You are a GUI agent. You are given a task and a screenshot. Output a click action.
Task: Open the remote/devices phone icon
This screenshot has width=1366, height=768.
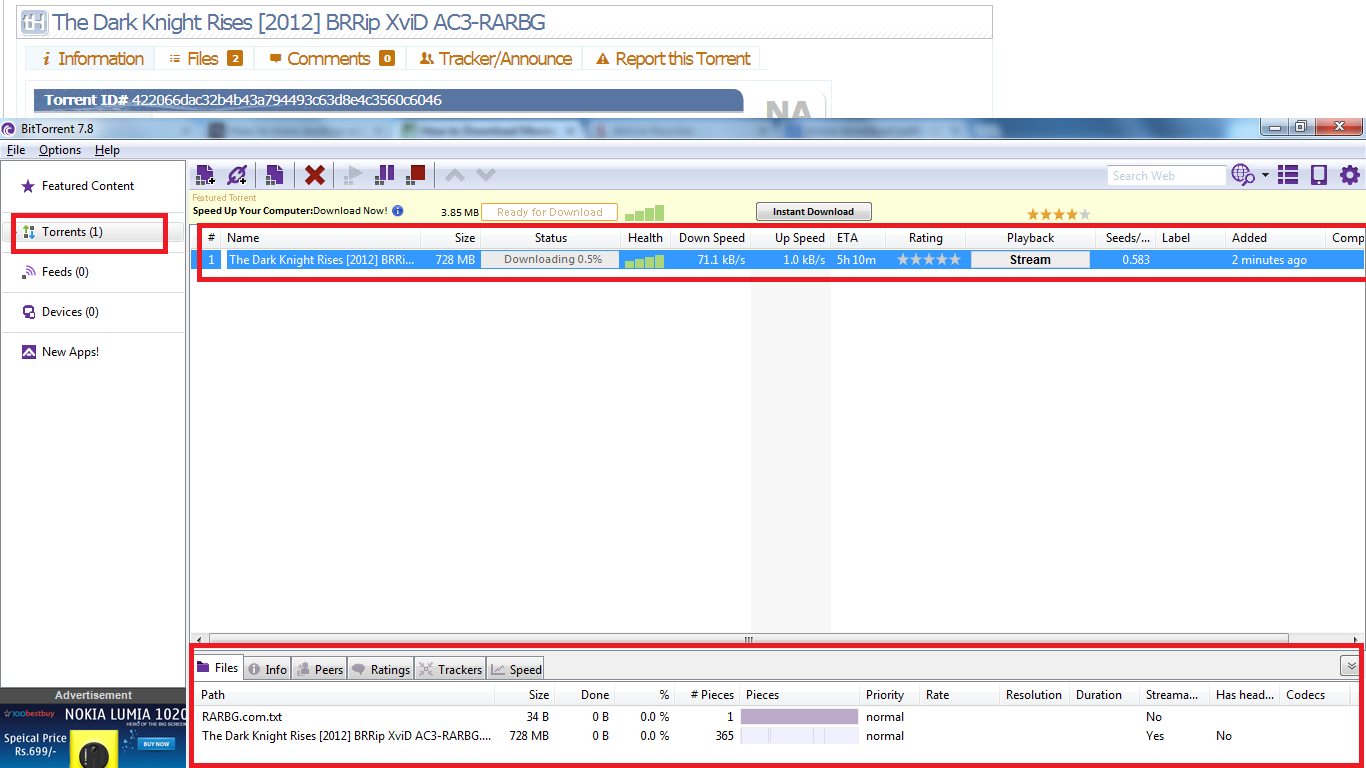[x=1319, y=175]
